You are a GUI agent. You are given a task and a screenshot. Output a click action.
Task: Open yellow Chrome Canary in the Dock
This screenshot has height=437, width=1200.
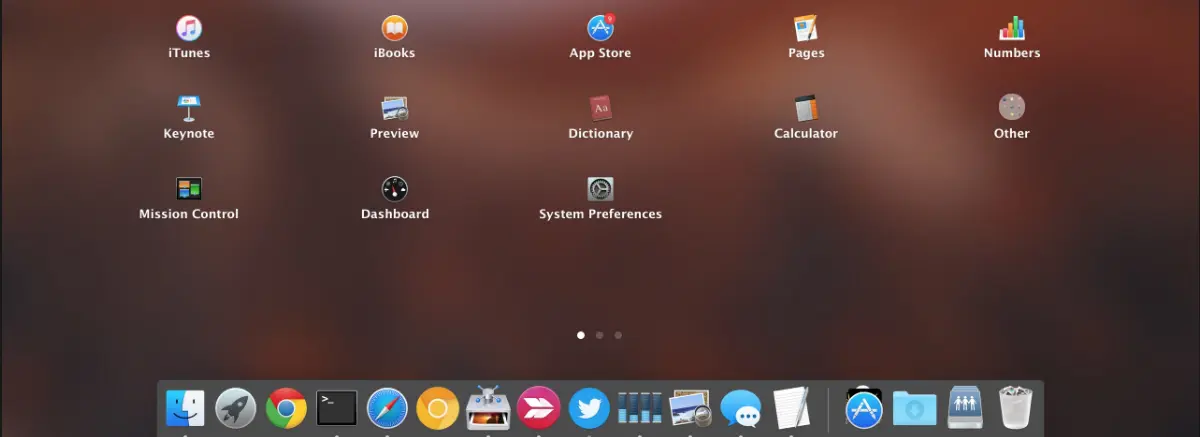click(x=437, y=408)
